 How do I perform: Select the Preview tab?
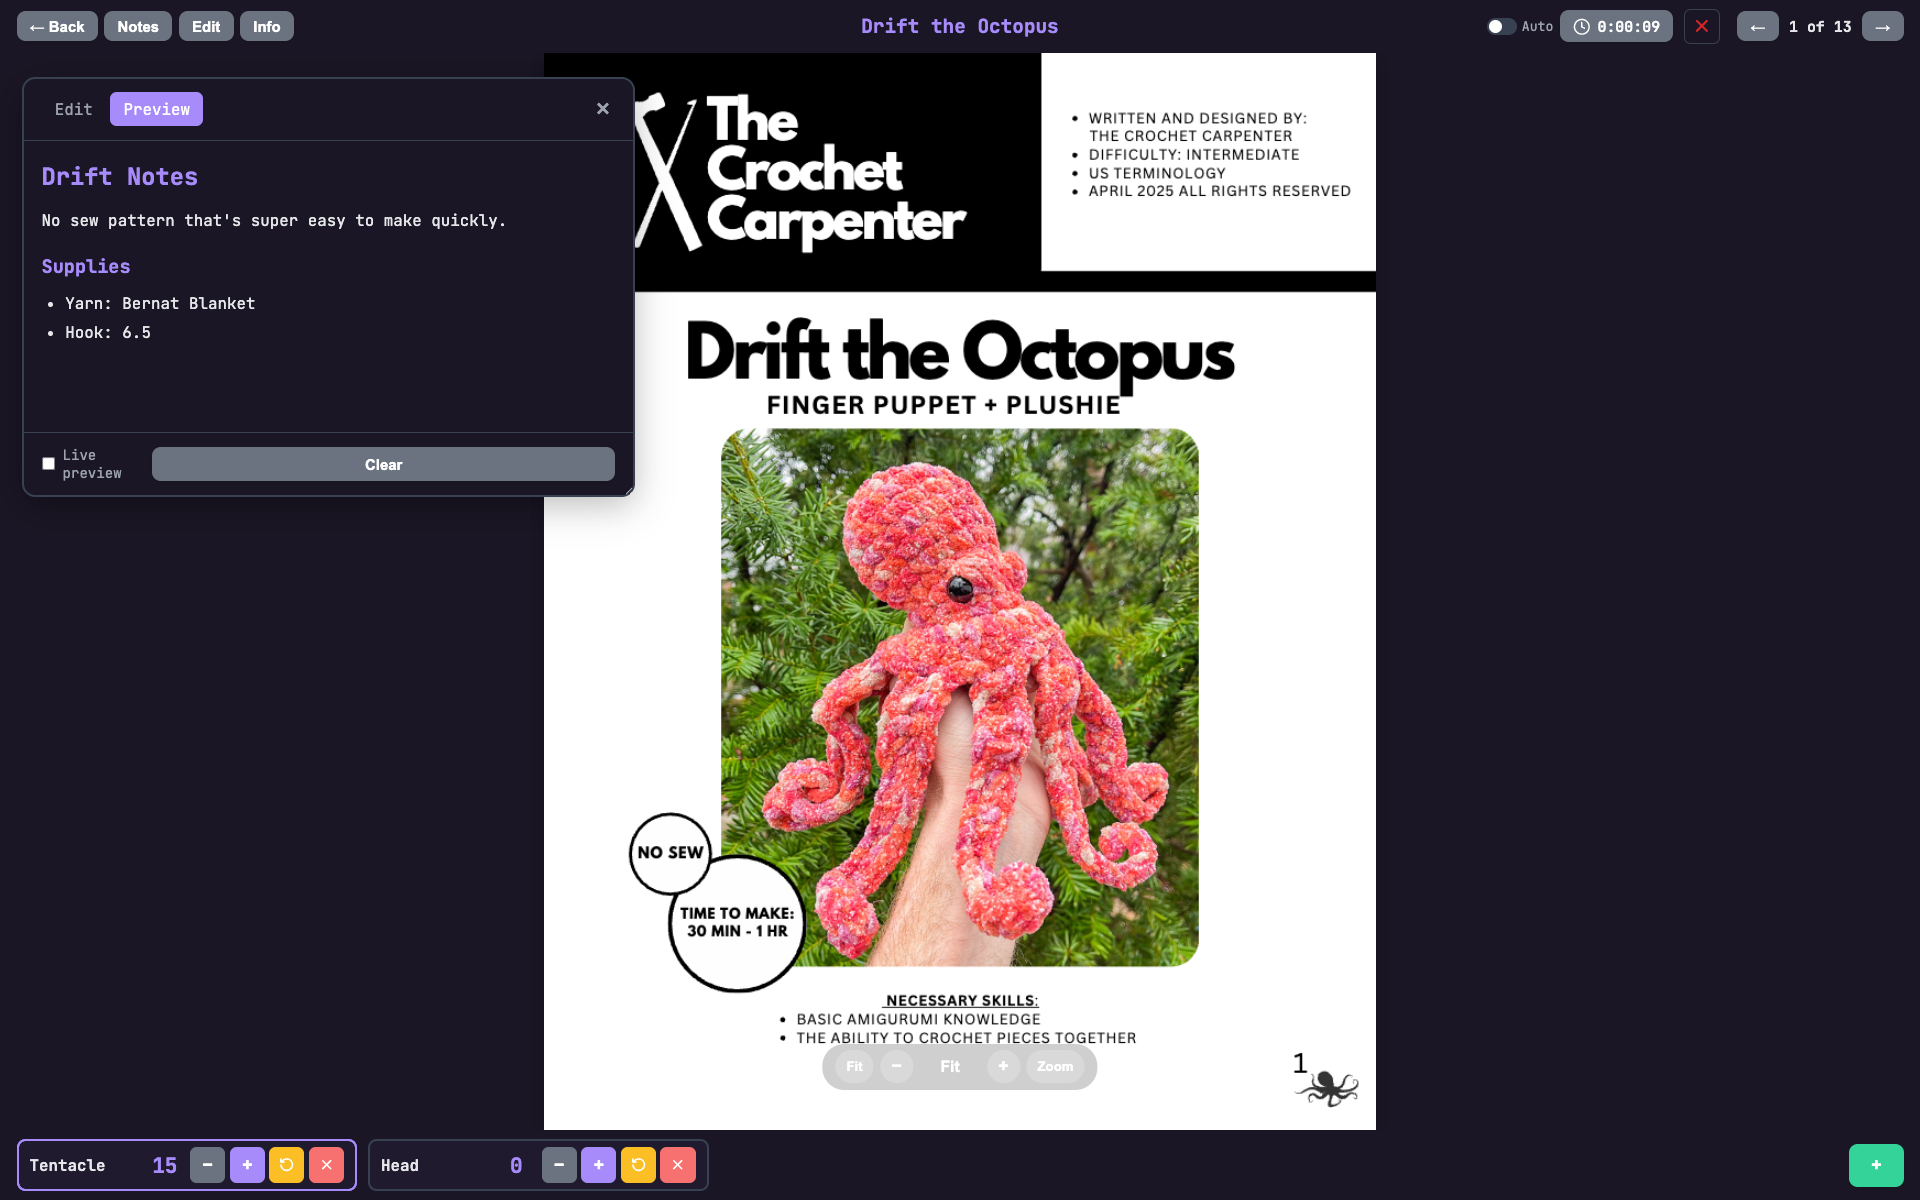[156, 109]
